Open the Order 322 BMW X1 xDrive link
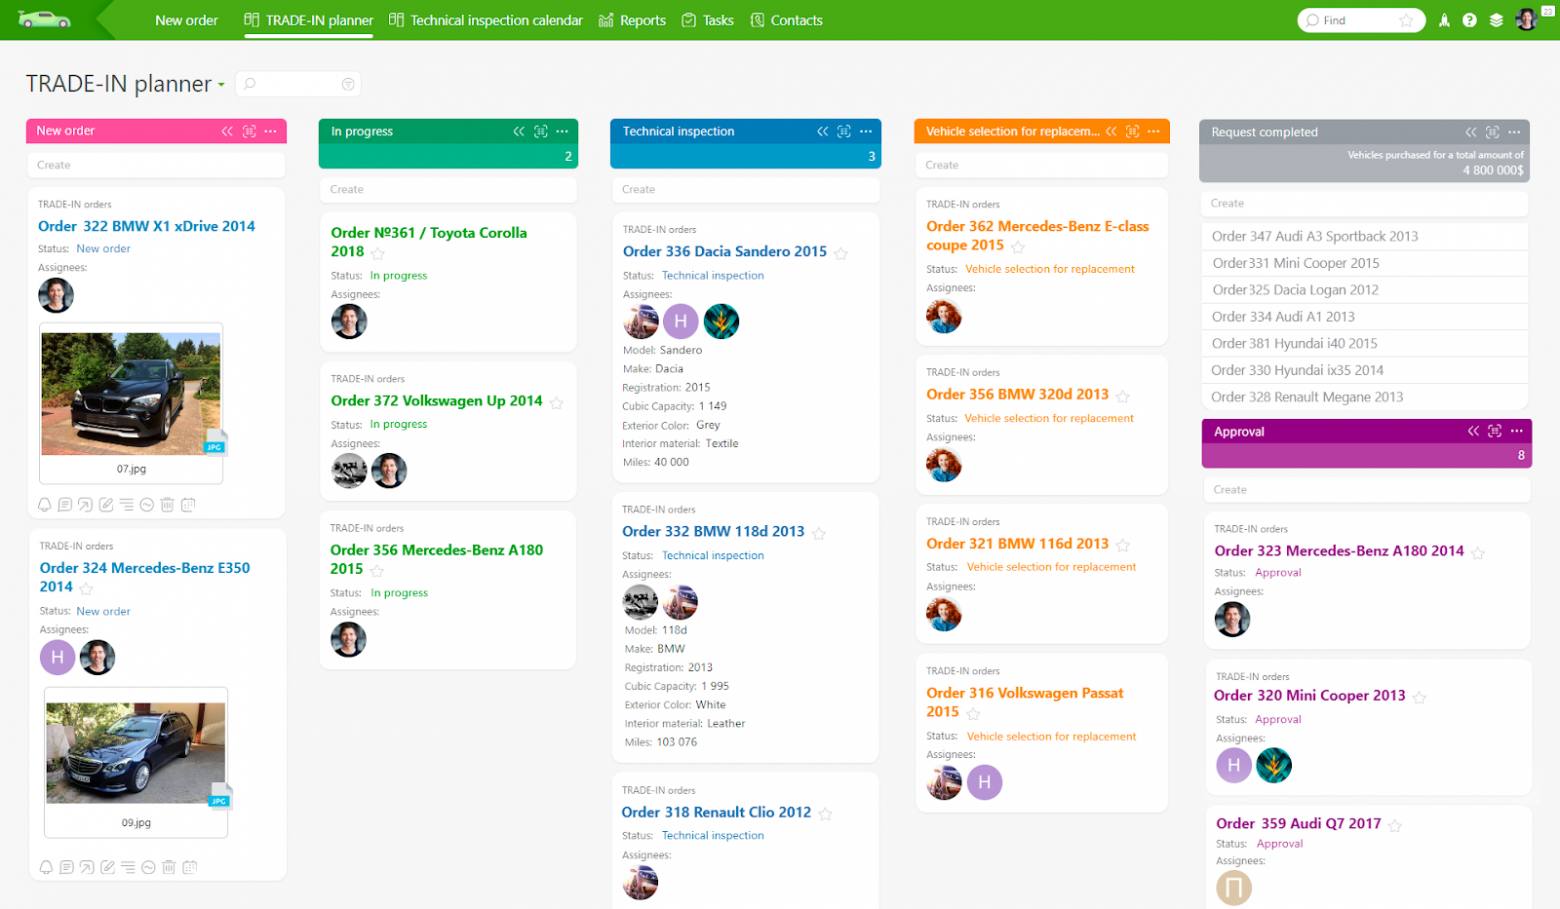 (x=146, y=226)
